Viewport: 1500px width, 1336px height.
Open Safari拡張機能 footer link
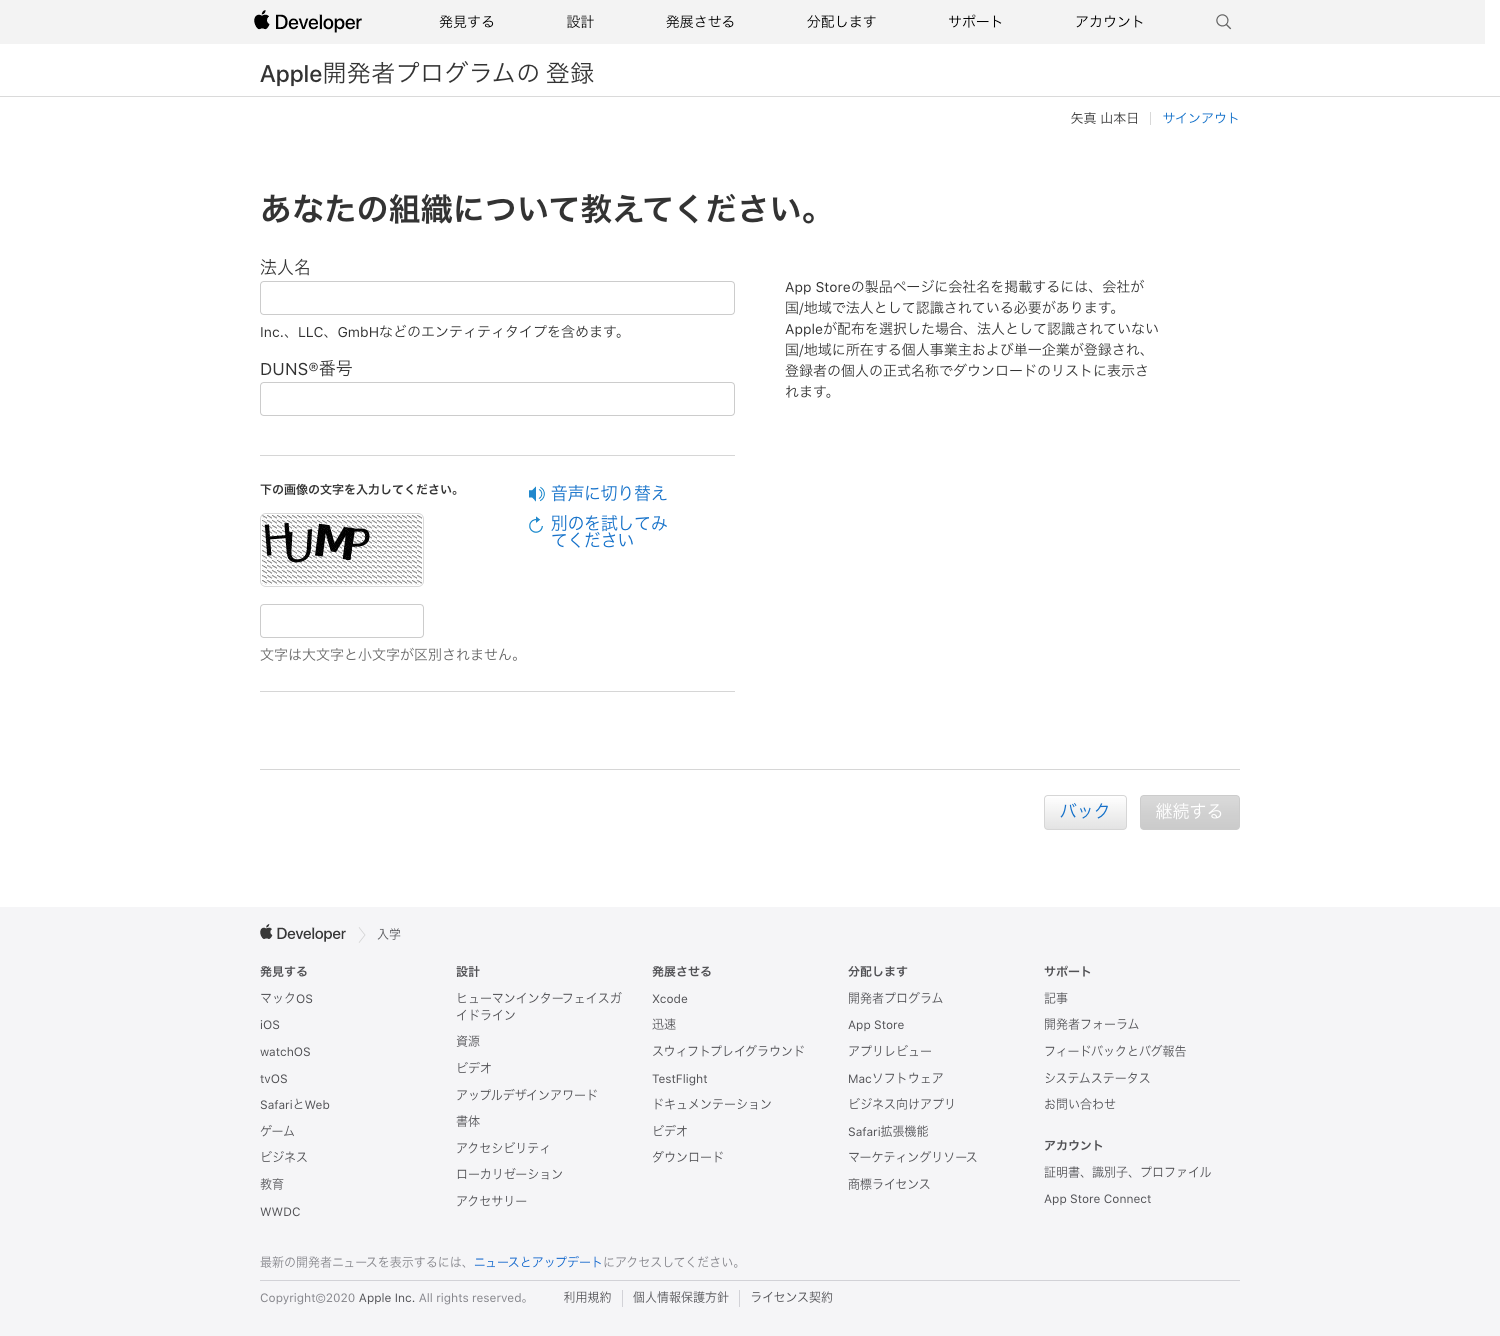coord(888,1131)
